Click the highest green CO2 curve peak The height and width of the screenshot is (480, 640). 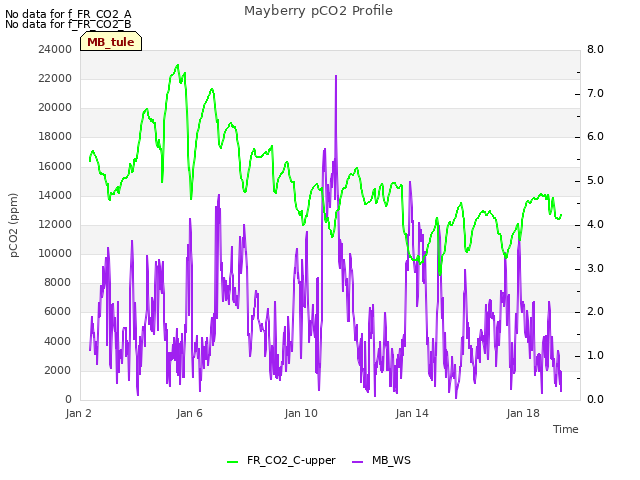click(178, 65)
